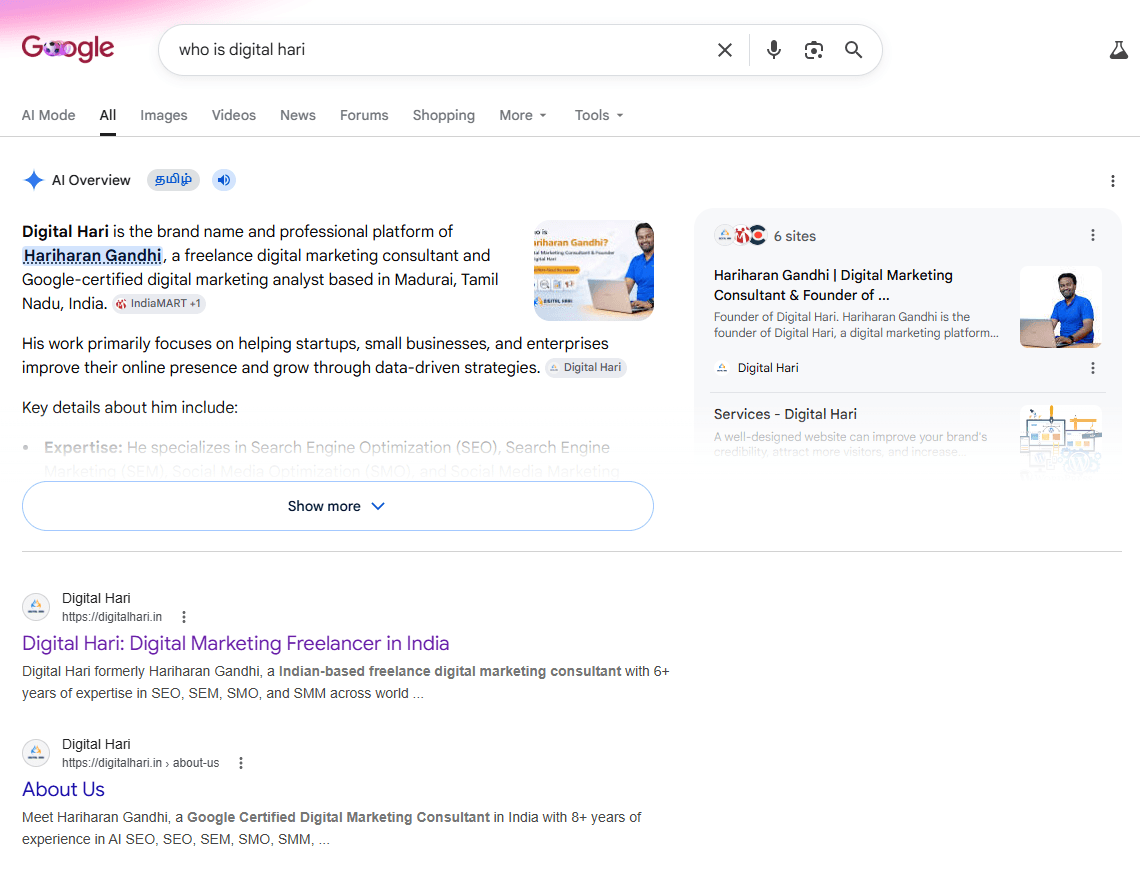Viewport: 1140px width, 871px height.
Task: Expand the More dropdown
Action: click(x=523, y=115)
